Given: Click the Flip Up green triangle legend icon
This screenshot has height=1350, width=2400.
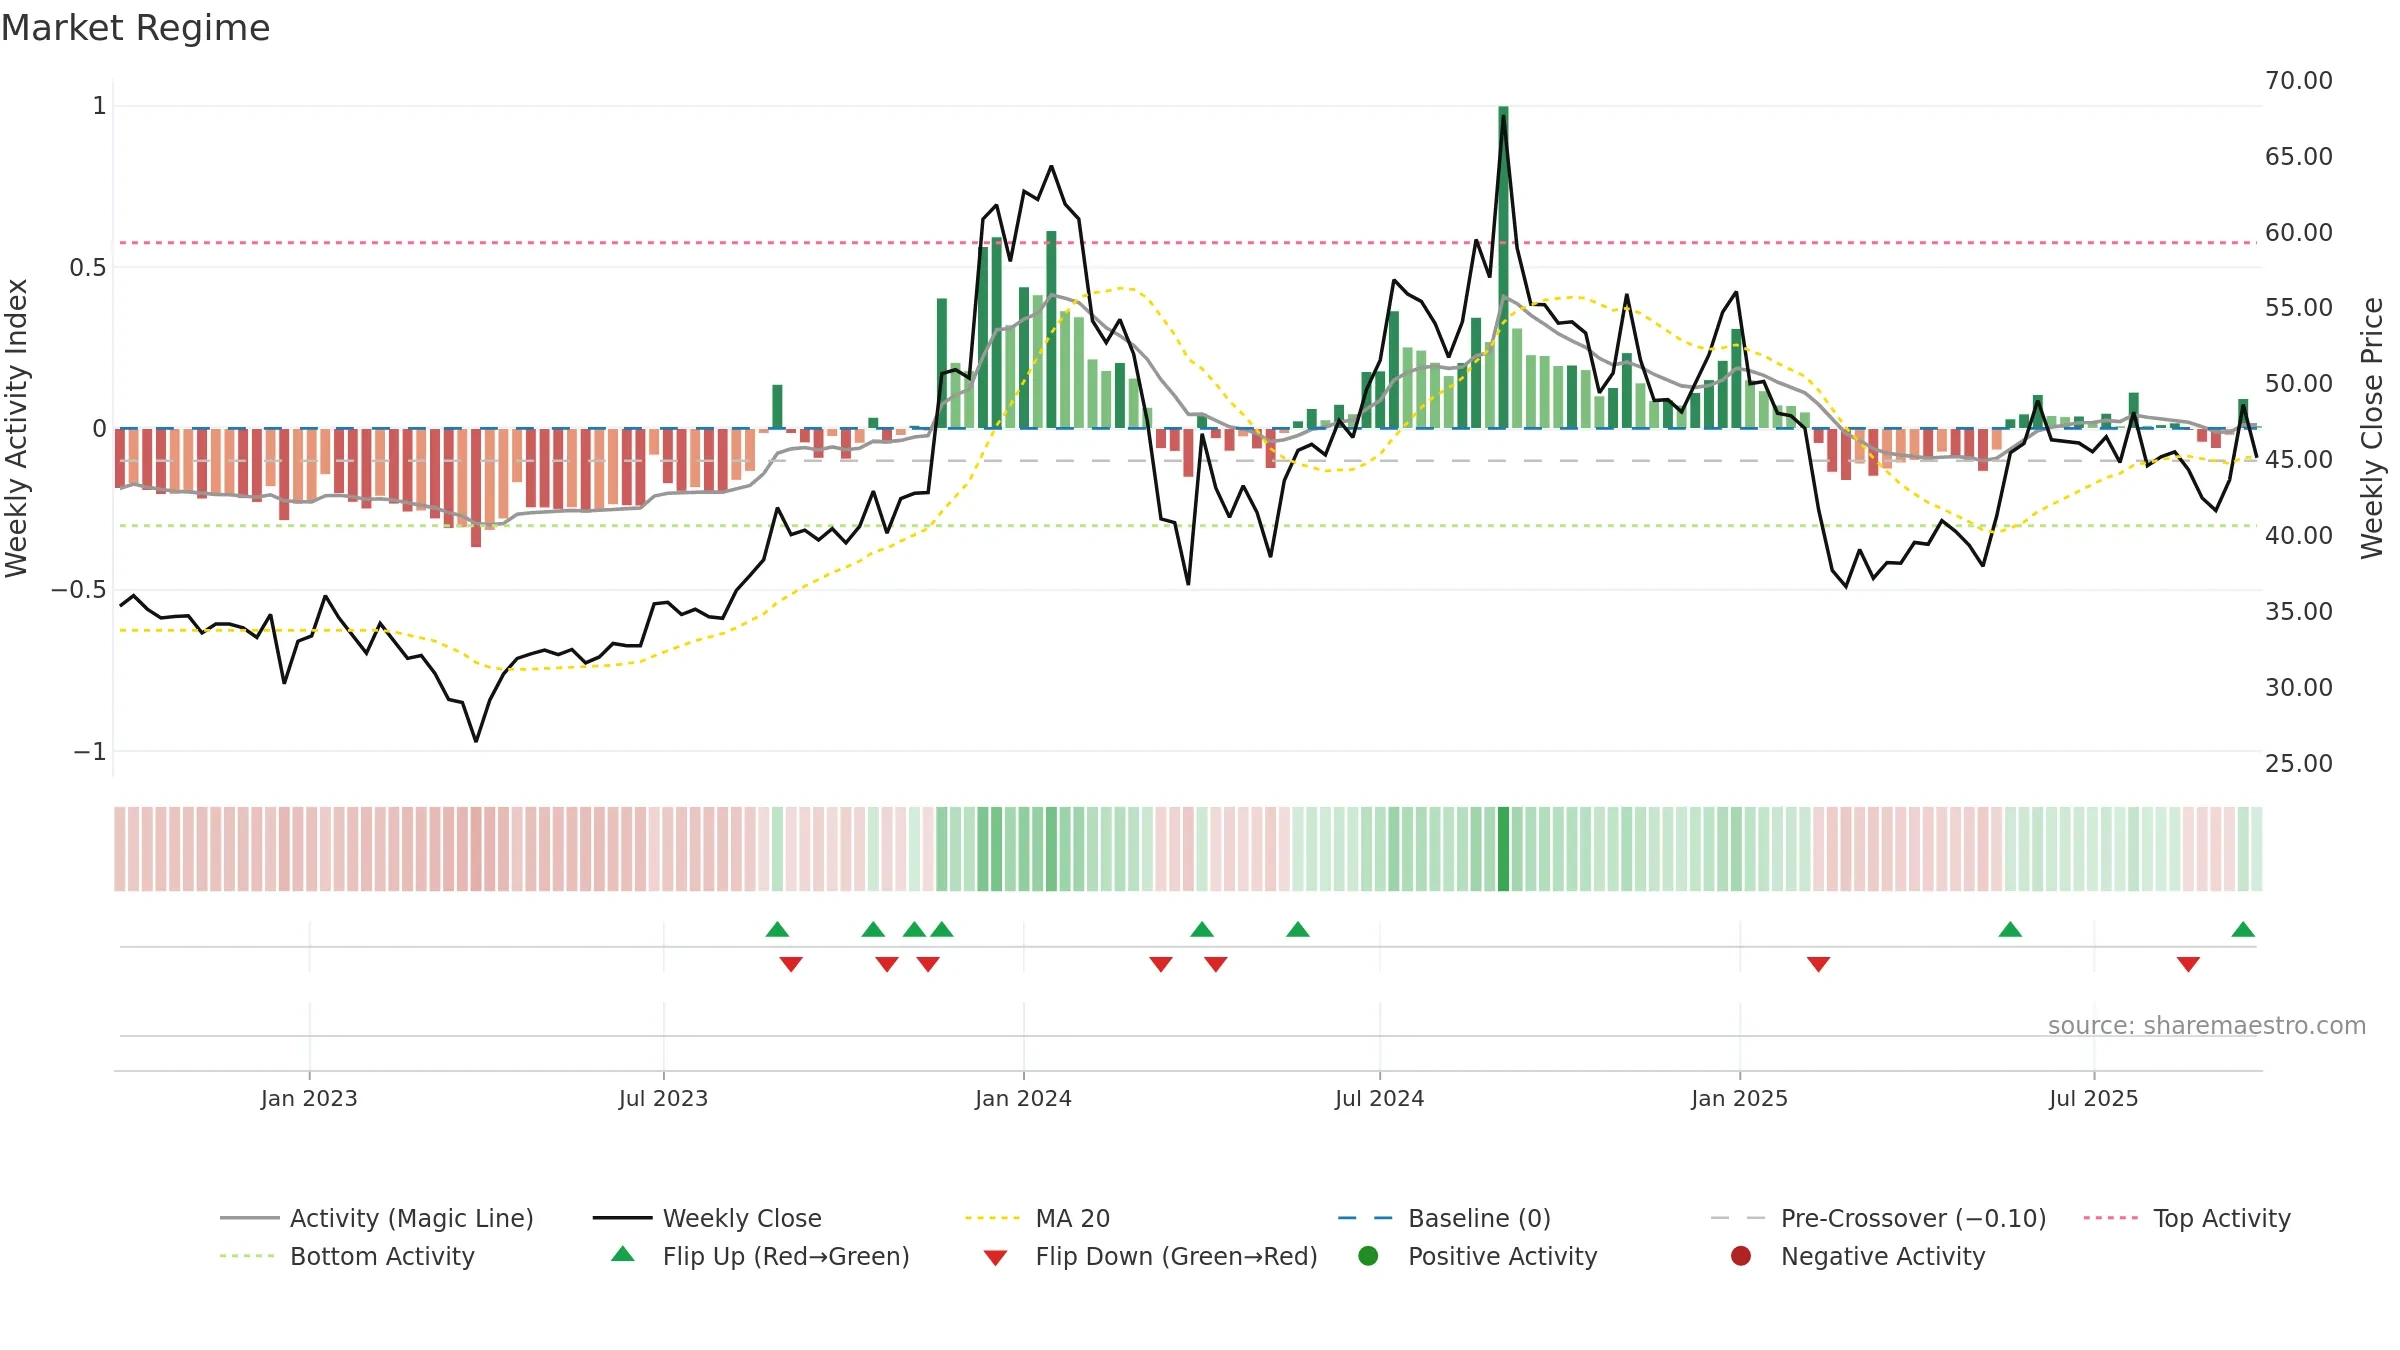Looking at the screenshot, I should coord(623,1254).
